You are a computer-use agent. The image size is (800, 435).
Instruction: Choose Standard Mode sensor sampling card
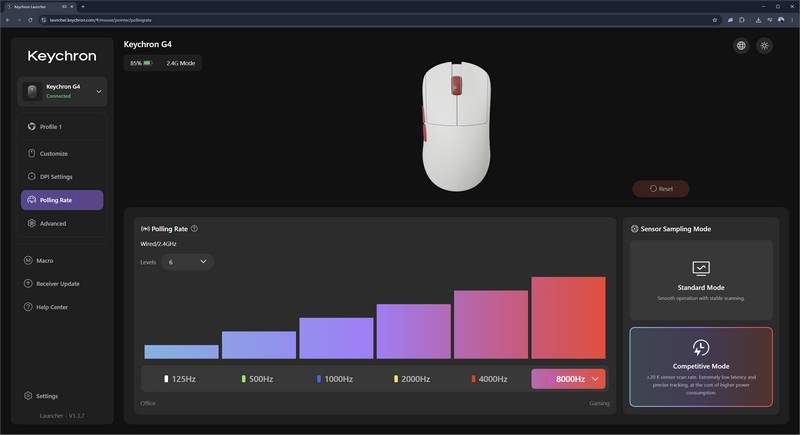[701, 280]
